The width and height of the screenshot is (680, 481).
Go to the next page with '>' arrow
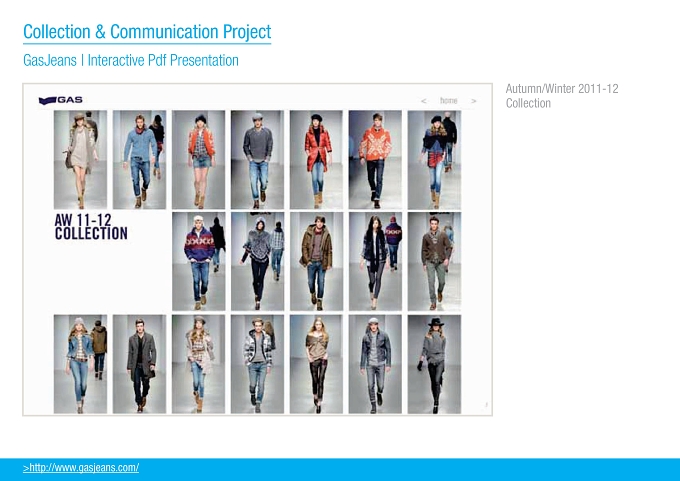click(x=474, y=101)
